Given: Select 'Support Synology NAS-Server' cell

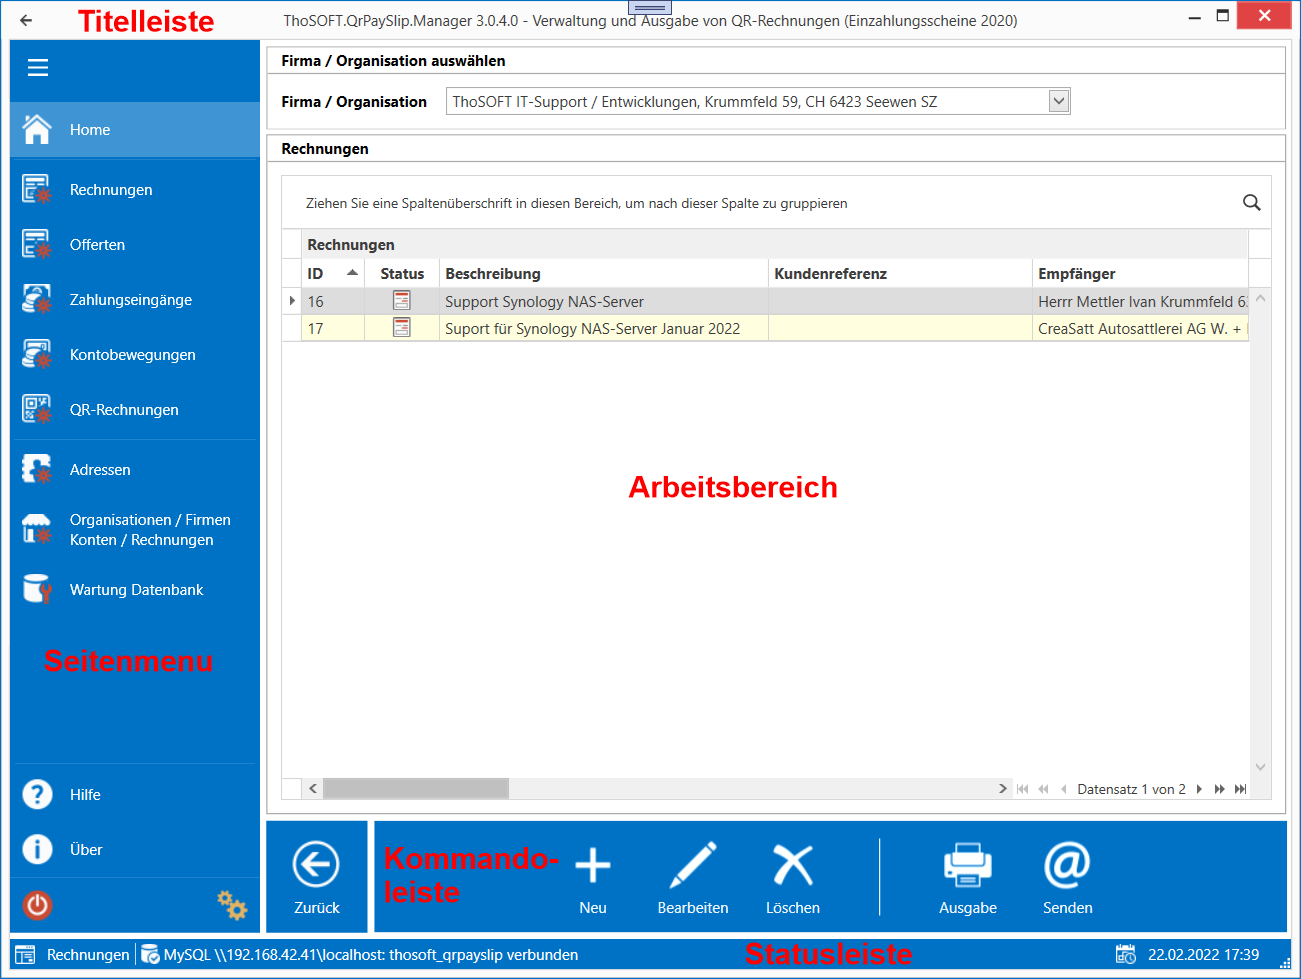Looking at the screenshot, I should [x=604, y=301].
